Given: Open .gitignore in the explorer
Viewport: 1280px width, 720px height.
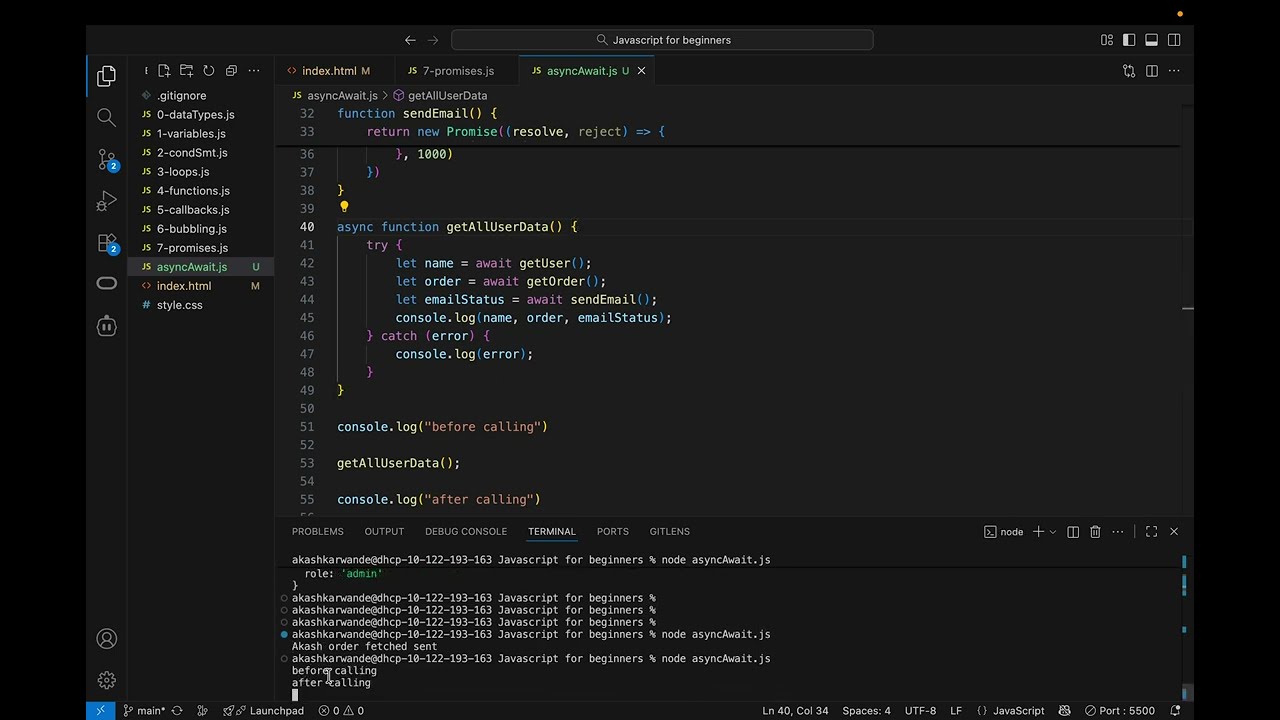Looking at the screenshot, I should [200, 96].
